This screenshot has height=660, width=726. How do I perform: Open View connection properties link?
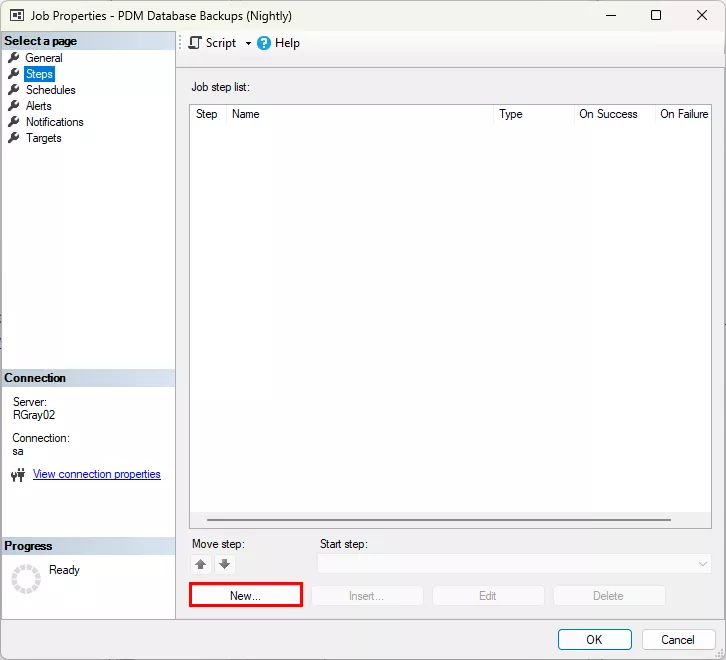point(97,474)
